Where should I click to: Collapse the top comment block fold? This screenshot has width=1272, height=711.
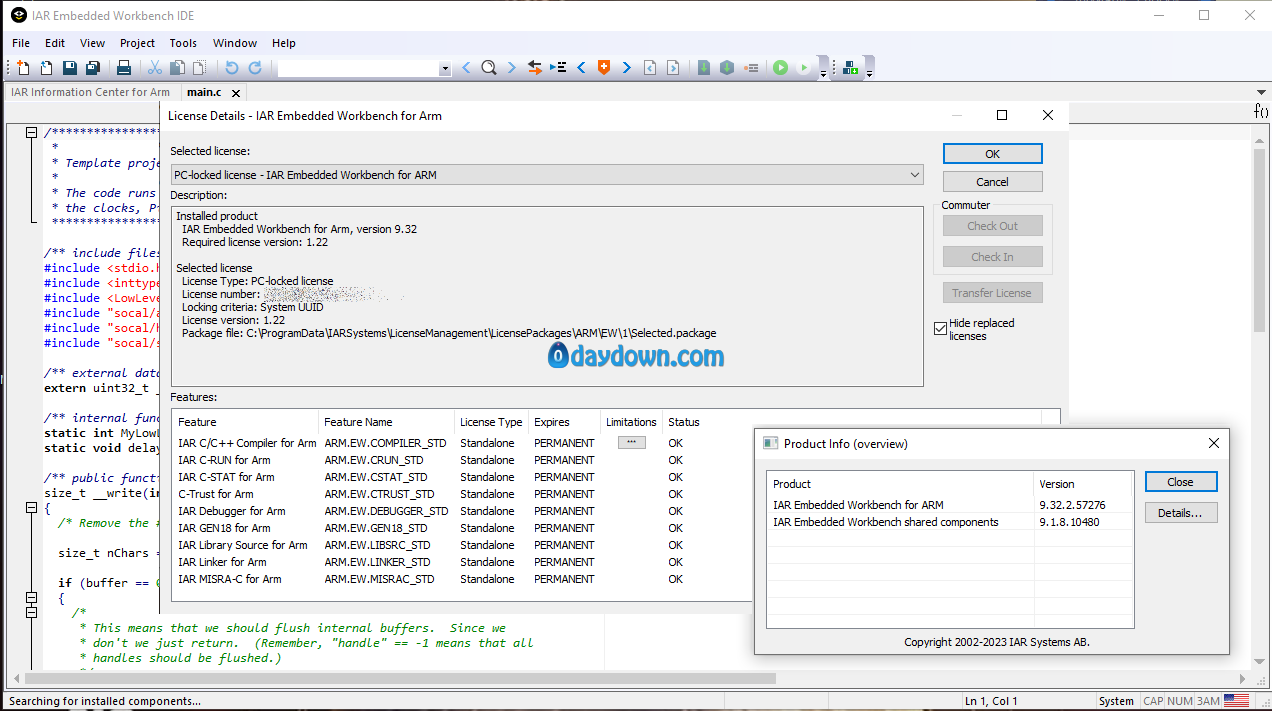pos(31,133)
